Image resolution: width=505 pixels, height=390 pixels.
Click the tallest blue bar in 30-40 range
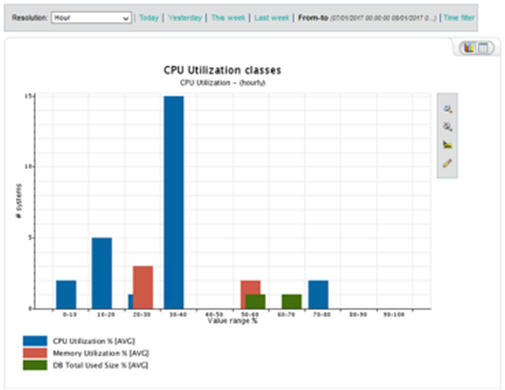(174, 202)
